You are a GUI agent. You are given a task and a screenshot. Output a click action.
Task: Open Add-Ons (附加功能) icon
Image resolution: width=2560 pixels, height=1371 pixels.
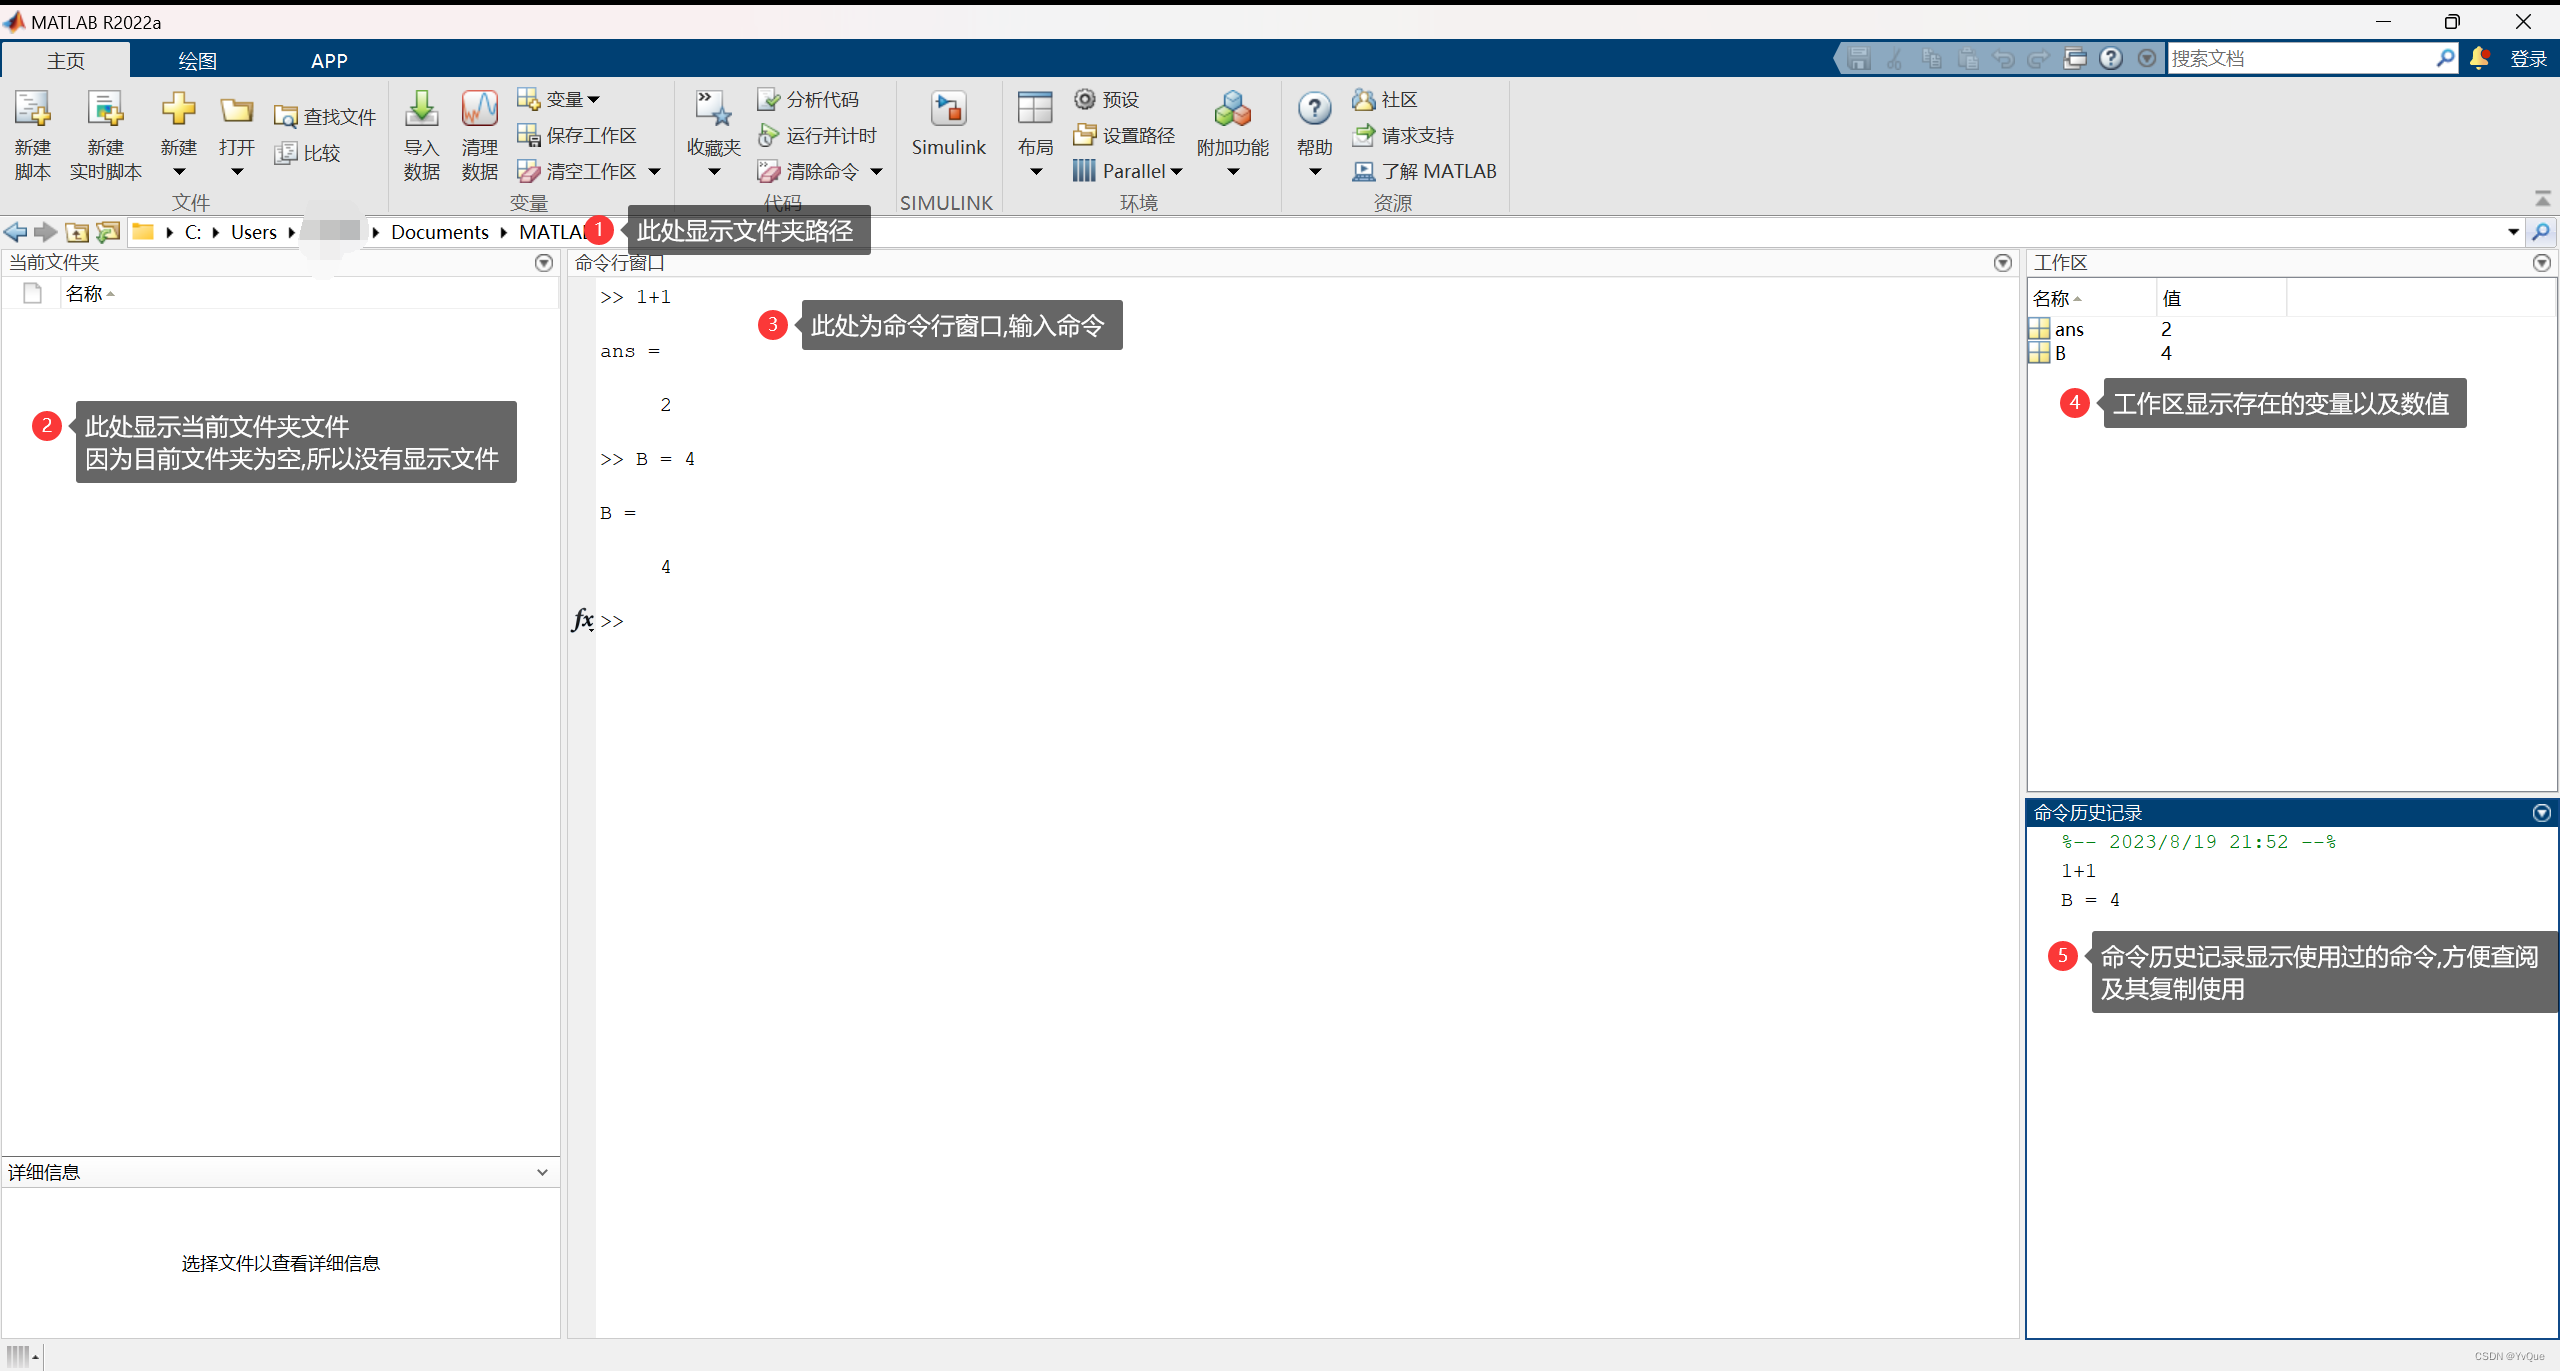click(x=1232, y=109)
